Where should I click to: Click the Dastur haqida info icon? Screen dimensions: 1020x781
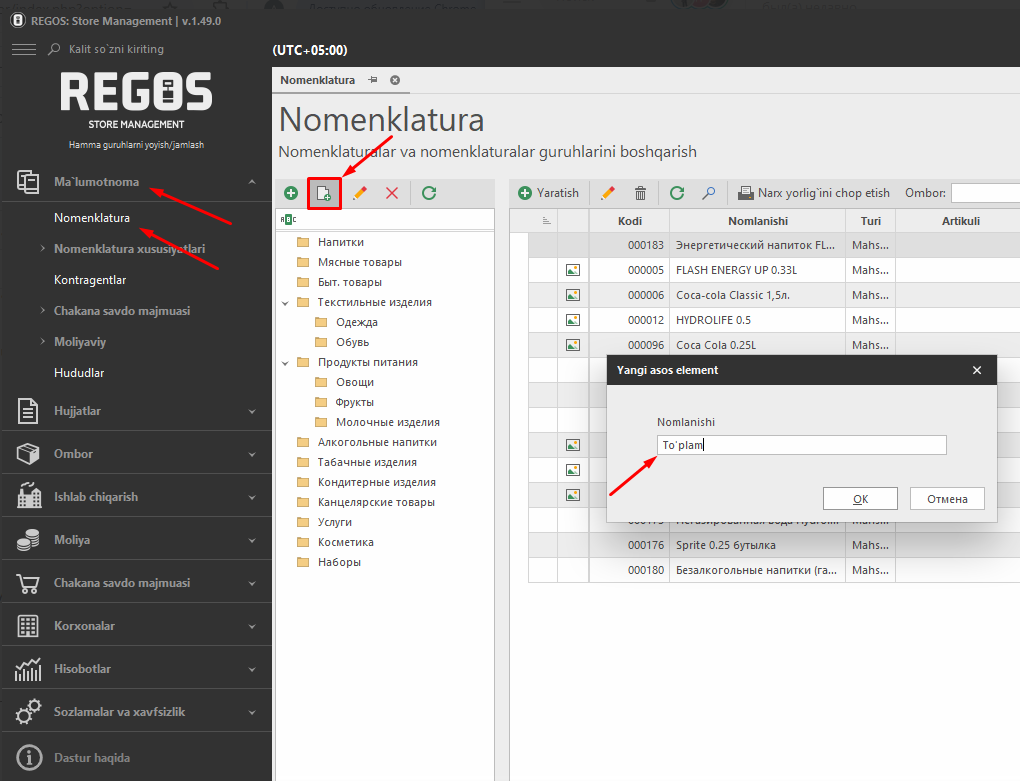pyautogui.click(x=29, y=758)
